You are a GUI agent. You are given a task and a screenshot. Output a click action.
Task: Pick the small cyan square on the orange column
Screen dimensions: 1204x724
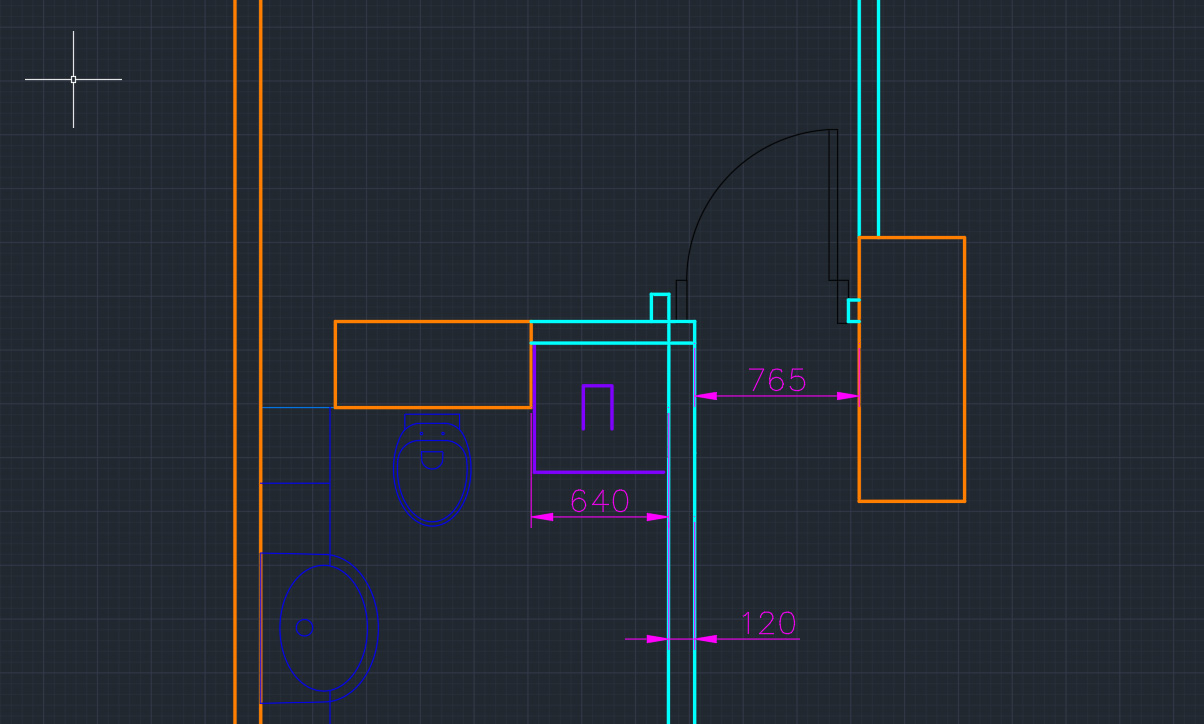tap(853, 310)
